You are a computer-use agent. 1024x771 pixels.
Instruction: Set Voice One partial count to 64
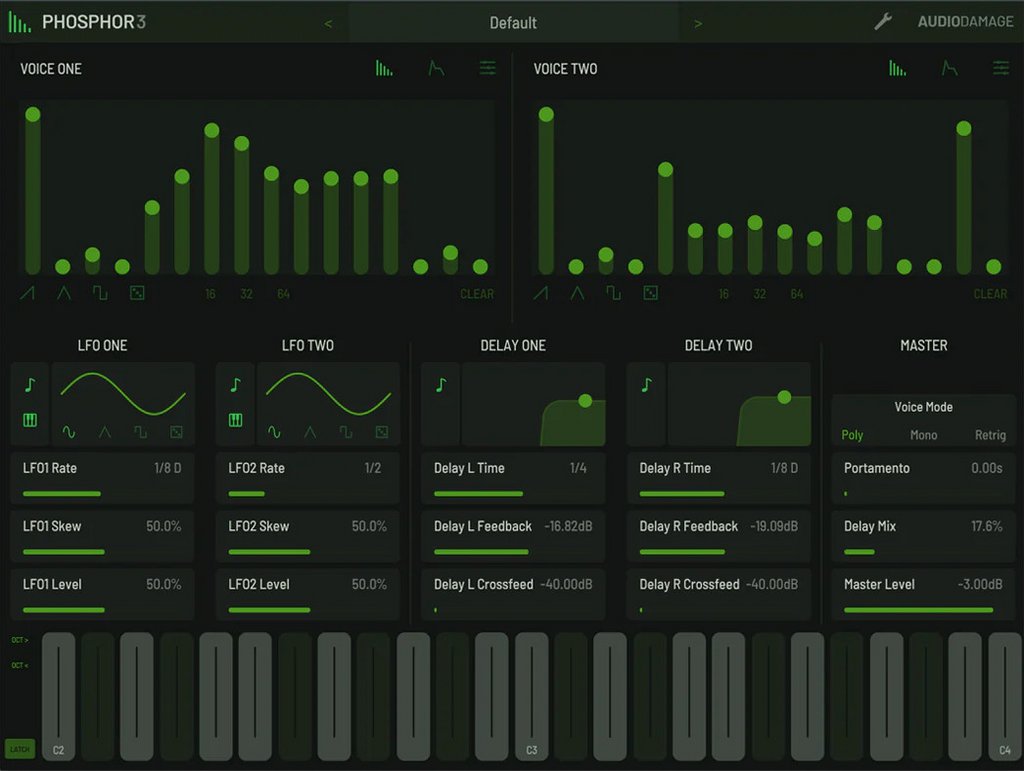coord(283,294)
